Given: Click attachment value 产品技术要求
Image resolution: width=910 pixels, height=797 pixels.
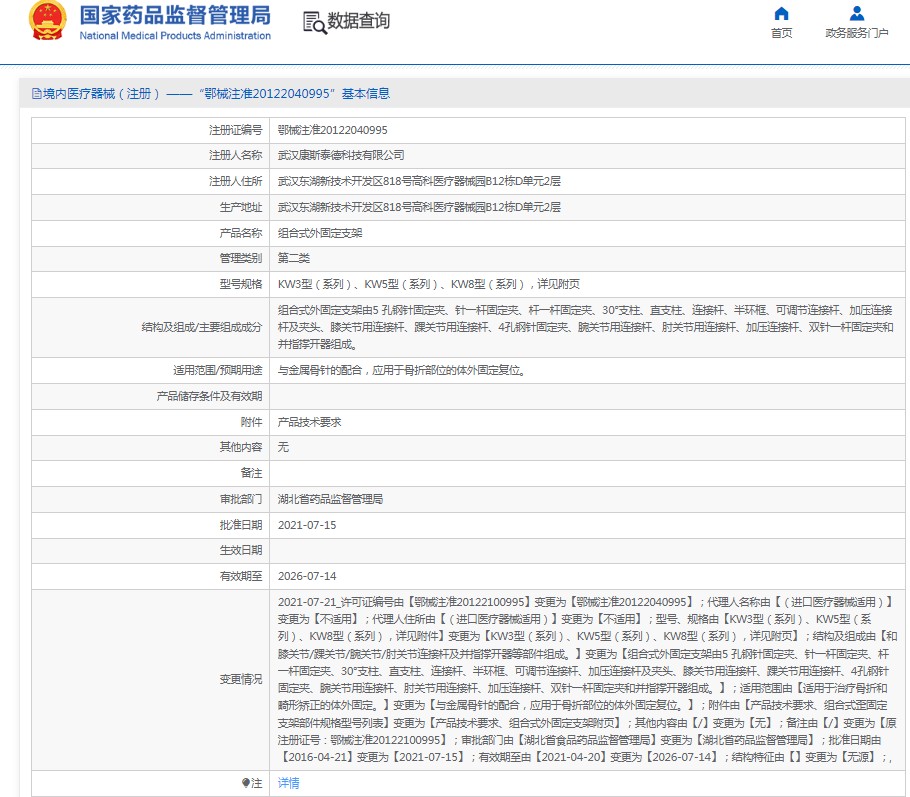Looking at the screenshot, I should (309, 422).
